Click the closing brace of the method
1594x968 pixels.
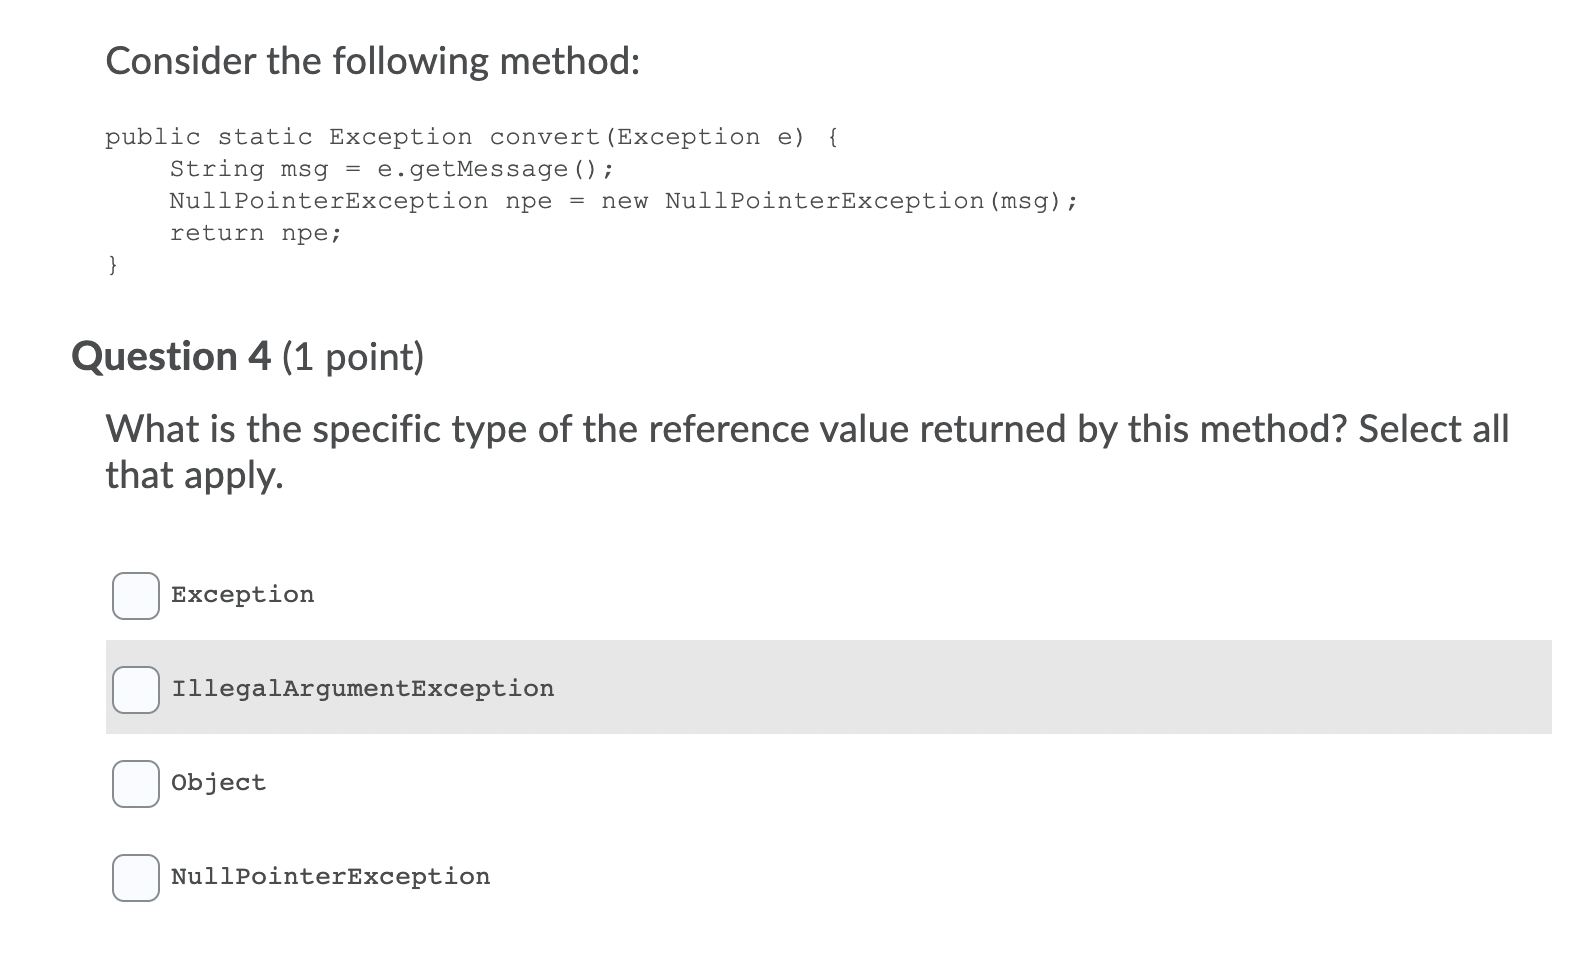click(113, 264)
